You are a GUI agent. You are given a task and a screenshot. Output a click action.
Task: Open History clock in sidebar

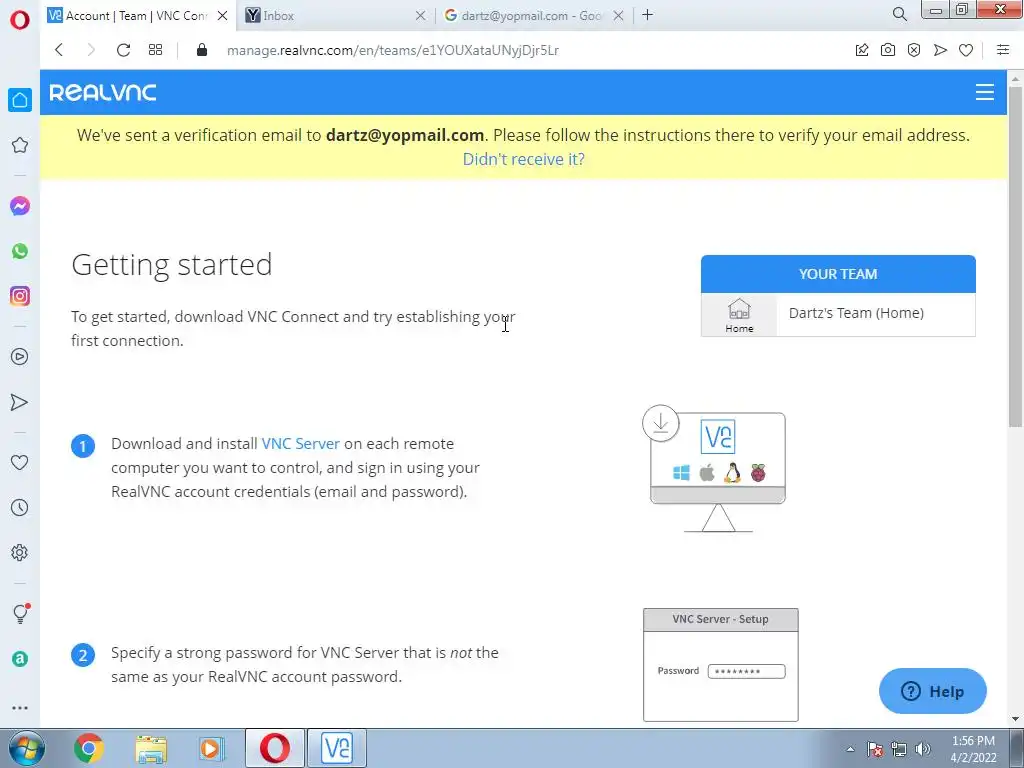click(x=20, y=507)
